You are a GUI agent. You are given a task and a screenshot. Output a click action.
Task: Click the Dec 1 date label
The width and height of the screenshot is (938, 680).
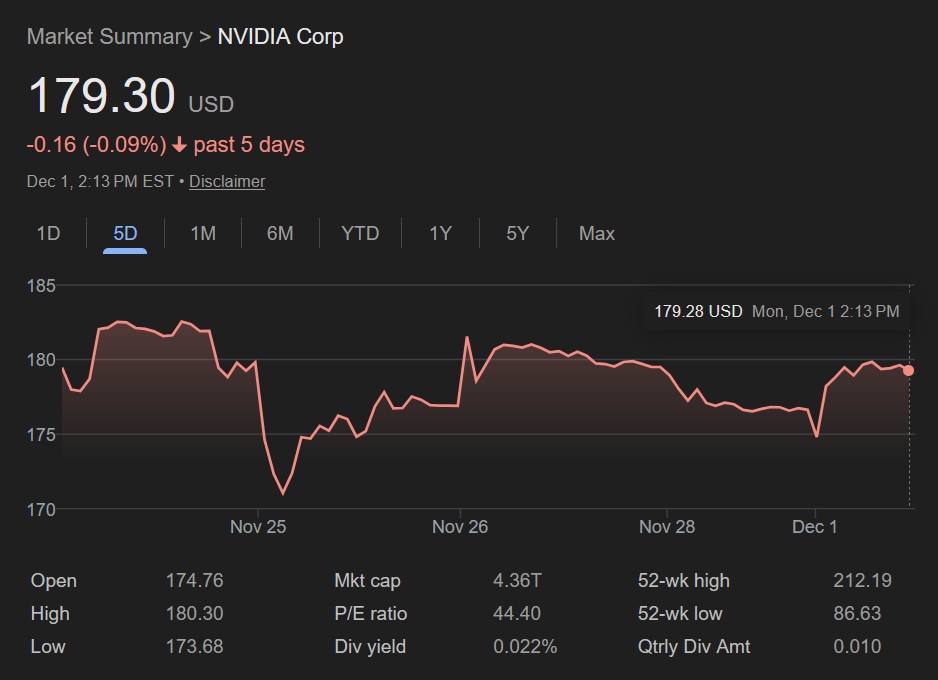point(815,527)
